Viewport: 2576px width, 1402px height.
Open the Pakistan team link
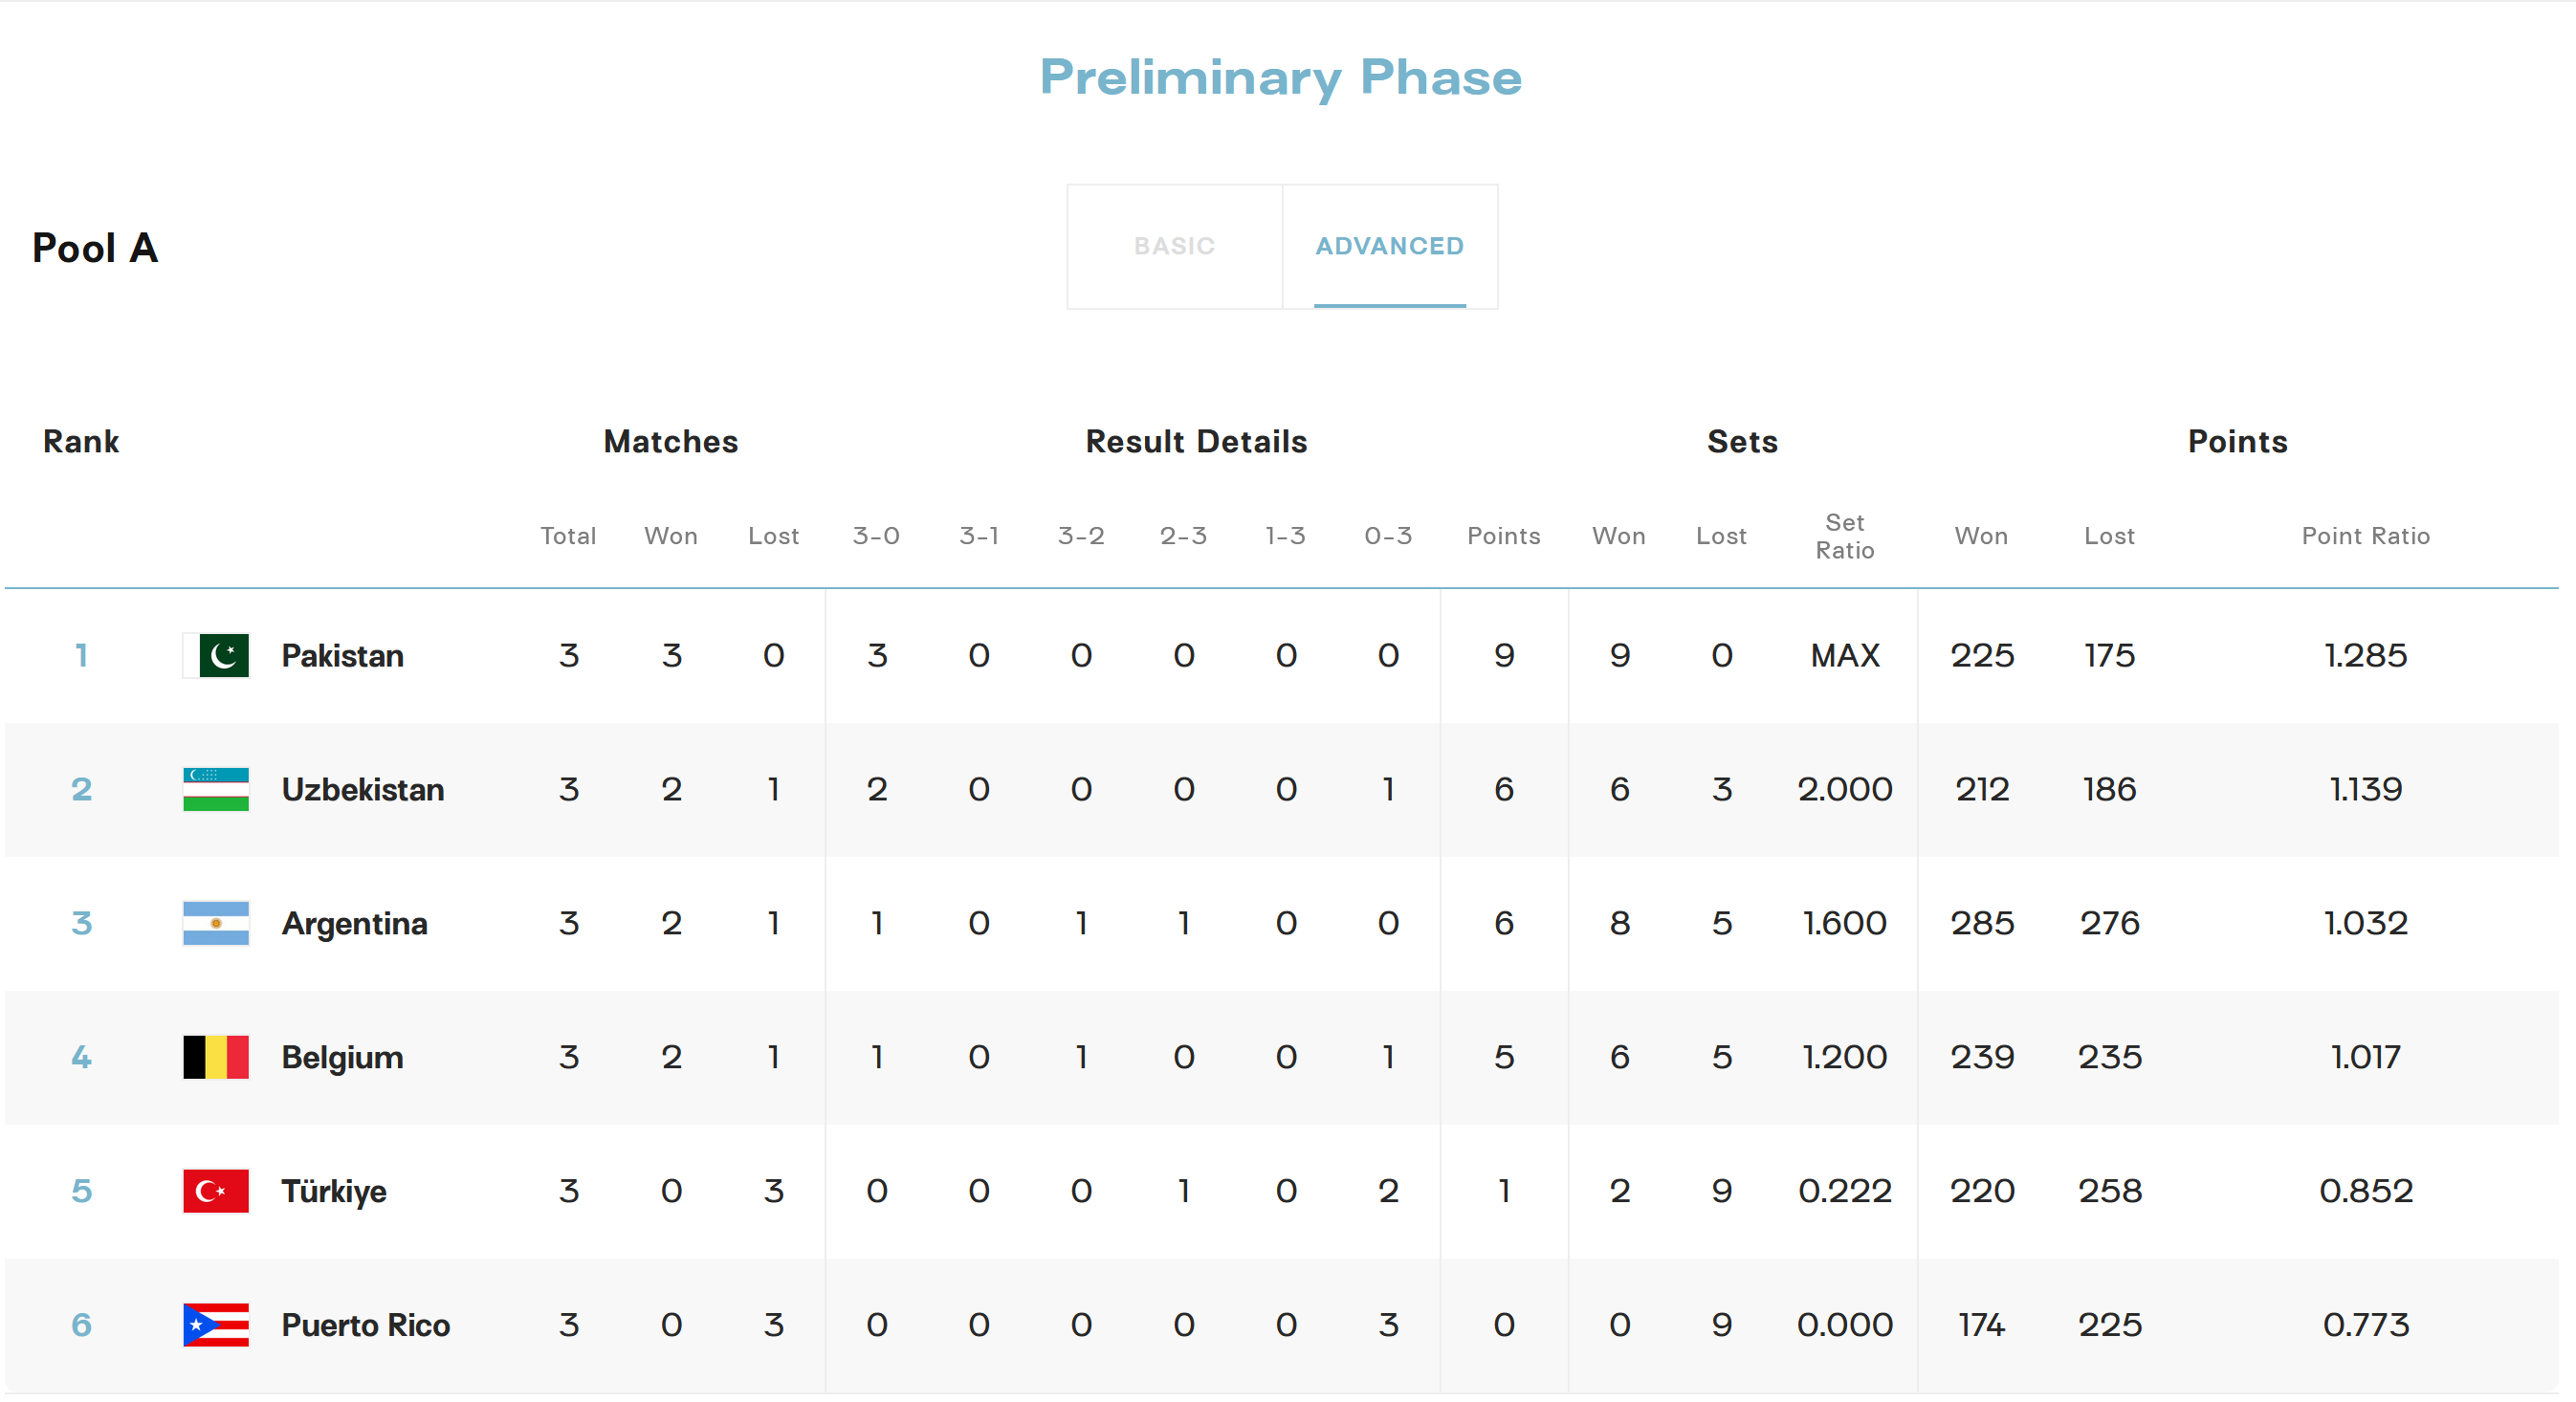click(342, 655)
